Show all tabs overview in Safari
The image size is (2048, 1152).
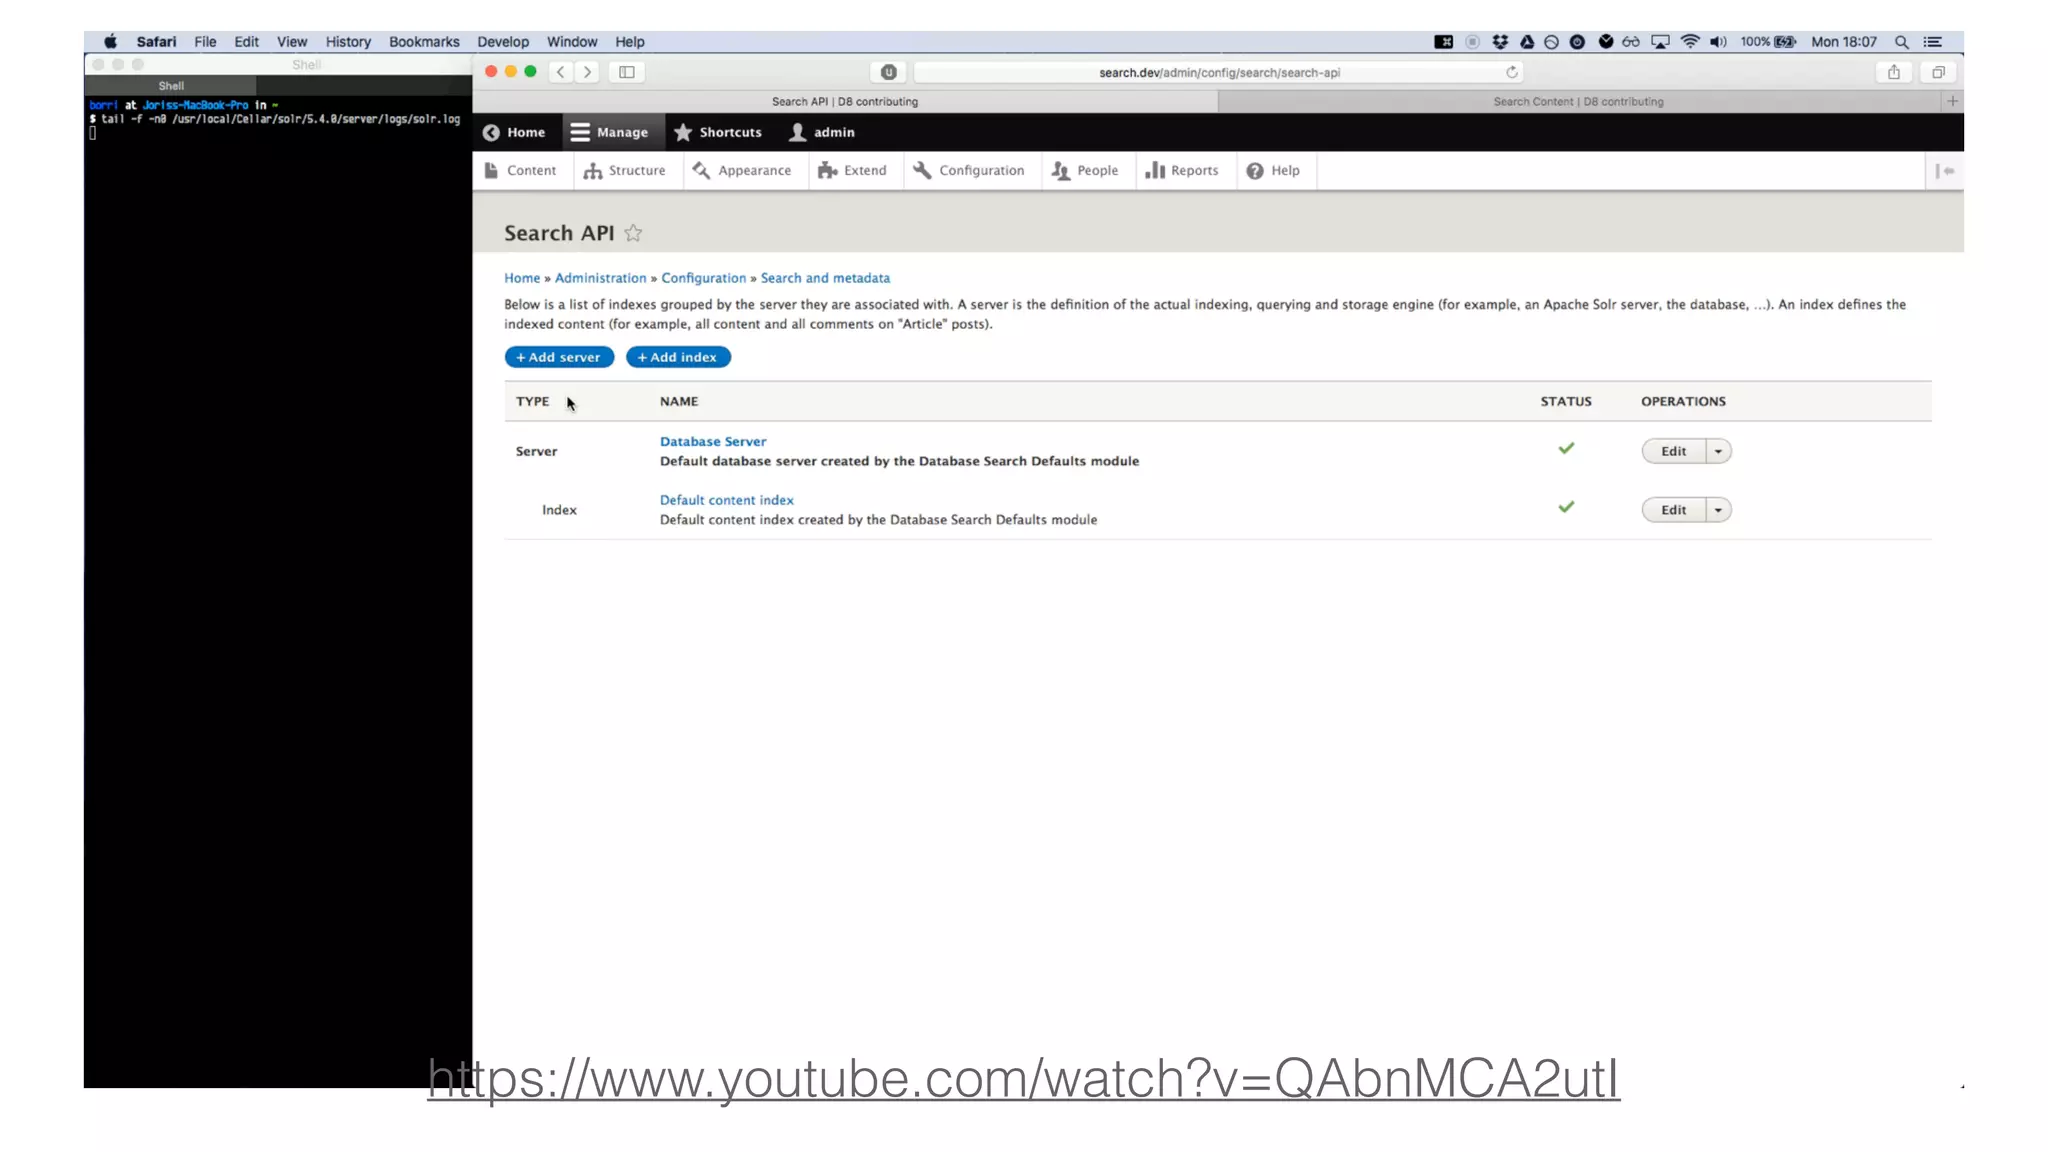[x=1938, y=72]
